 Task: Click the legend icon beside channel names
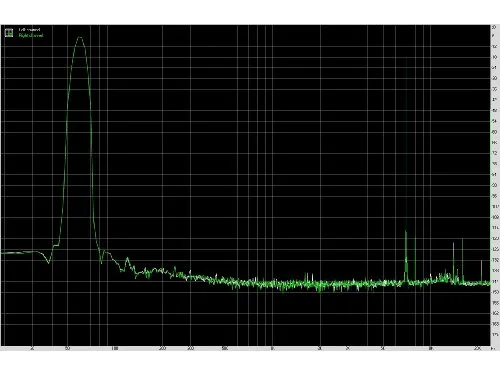coord(9,32)
